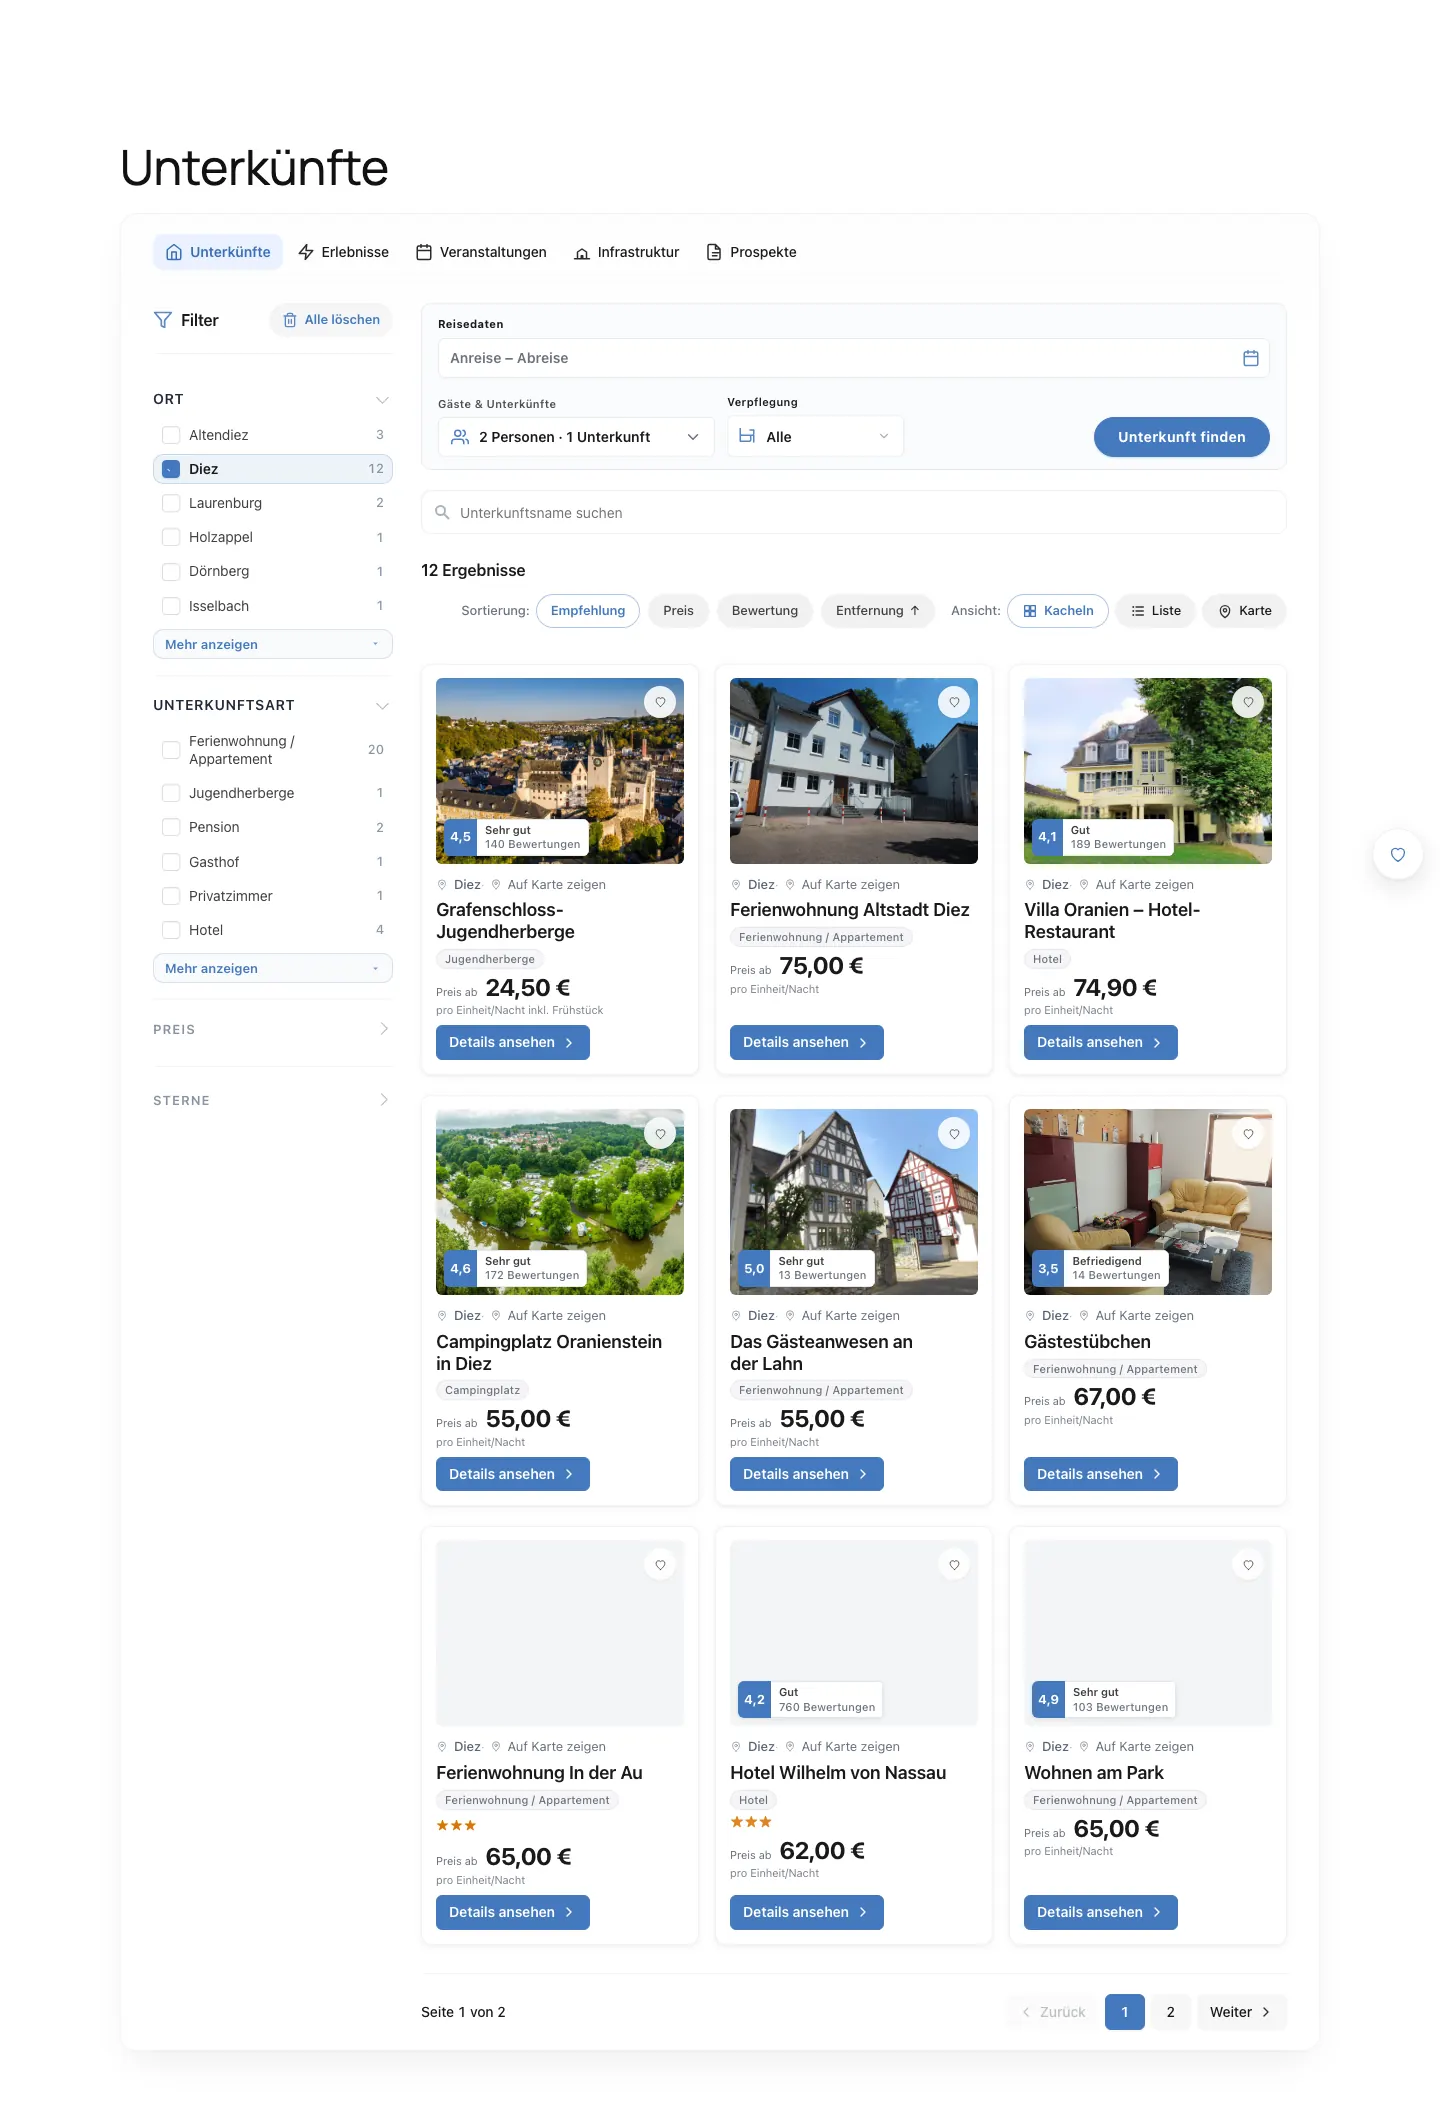Tap the heart icon on Villa Oranien card
This screenshot has width=1440, height=2121.
1248,702
